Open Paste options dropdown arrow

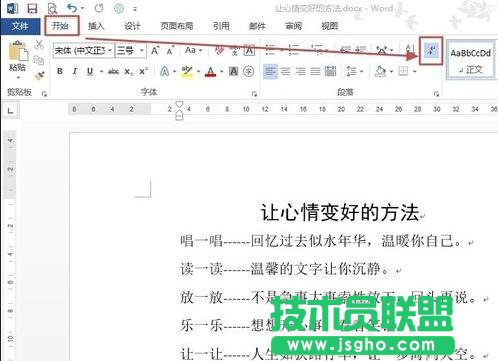click(x=18, y=78)
